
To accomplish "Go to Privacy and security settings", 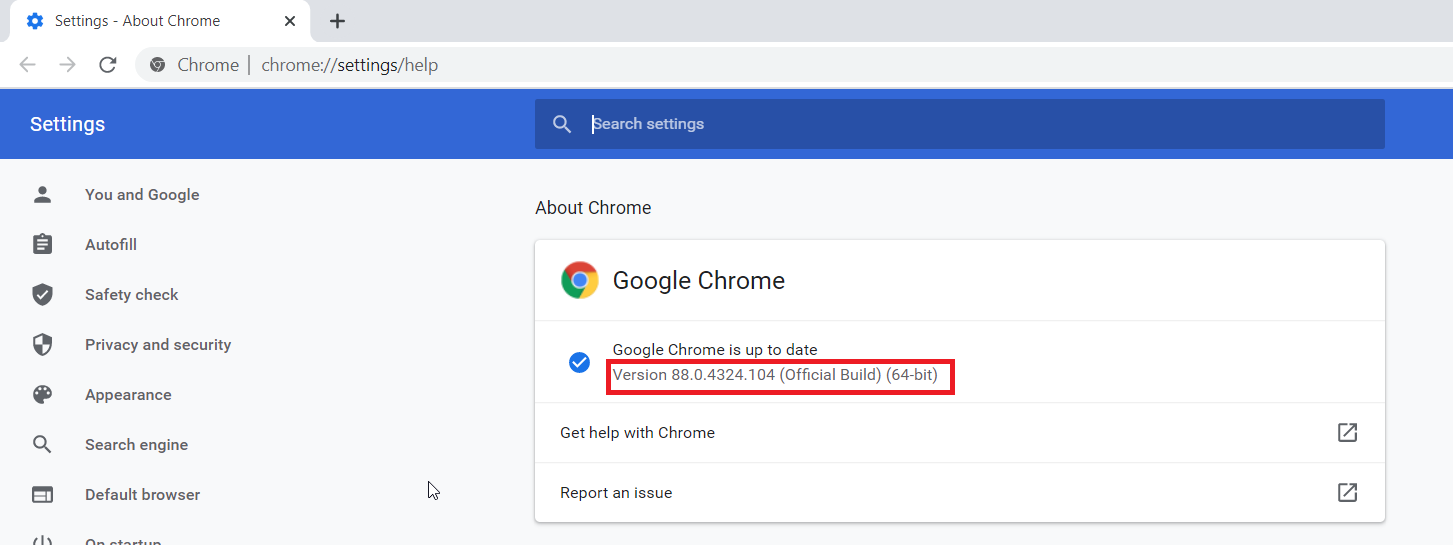I will click(x=158, y=345).
